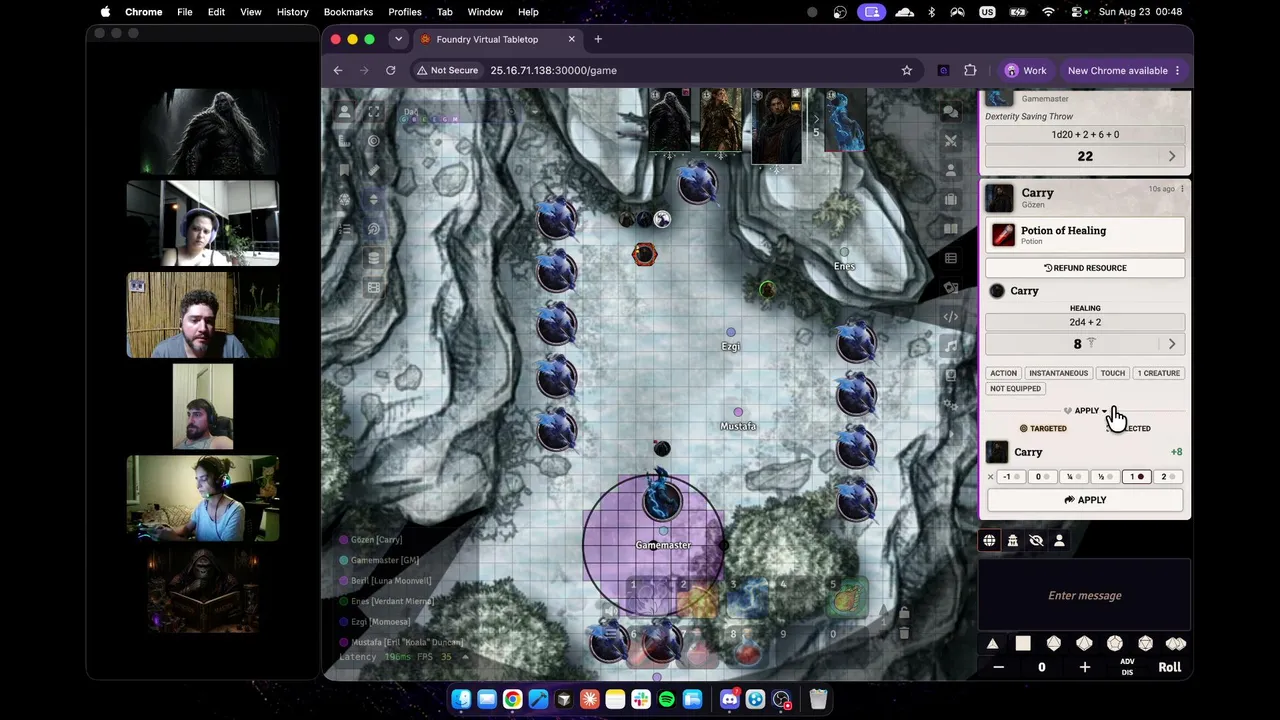This screenshot has width=1280, height=720.
Task: Add a d12 die to the roll
Action: 1114,644
